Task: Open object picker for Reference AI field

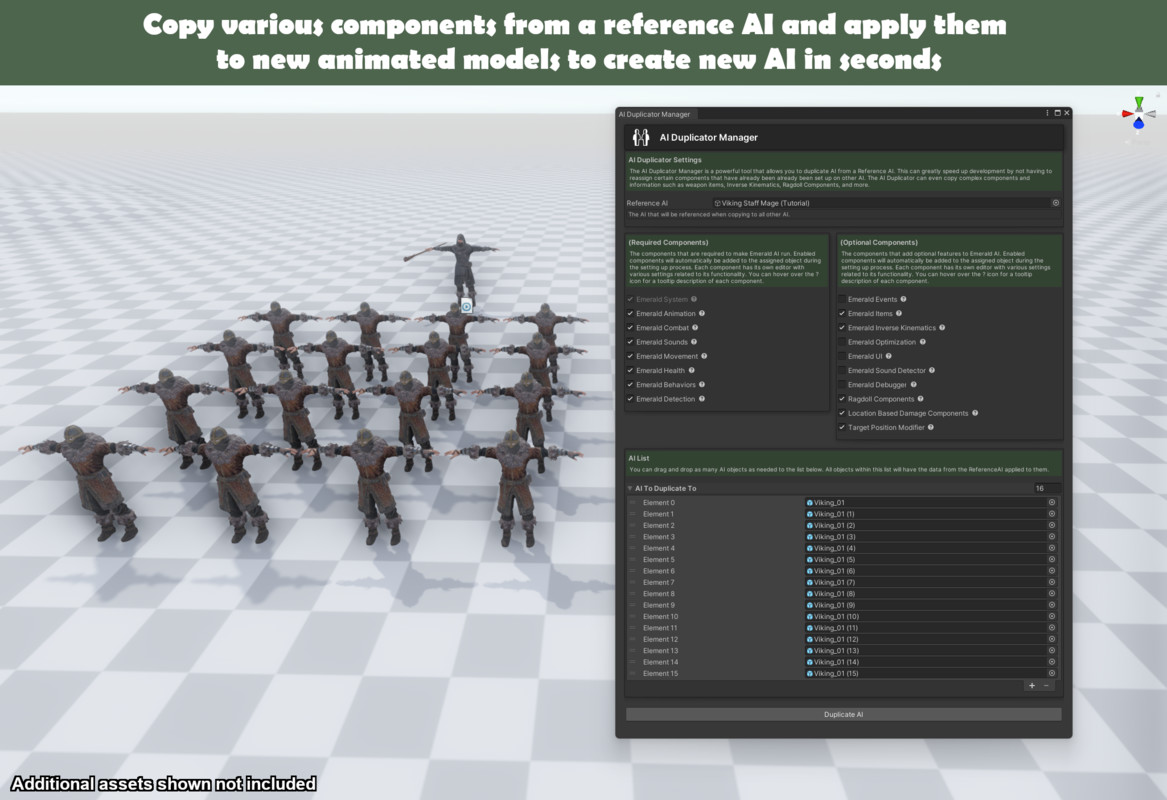Action: pos(1055,203)
